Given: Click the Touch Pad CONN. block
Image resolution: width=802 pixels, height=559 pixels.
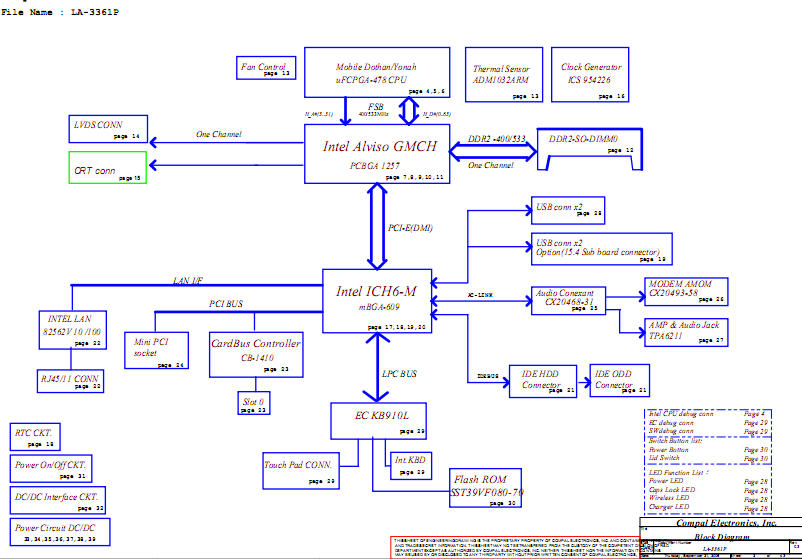Looking at the screenshot, I should (x=301, y=471).
